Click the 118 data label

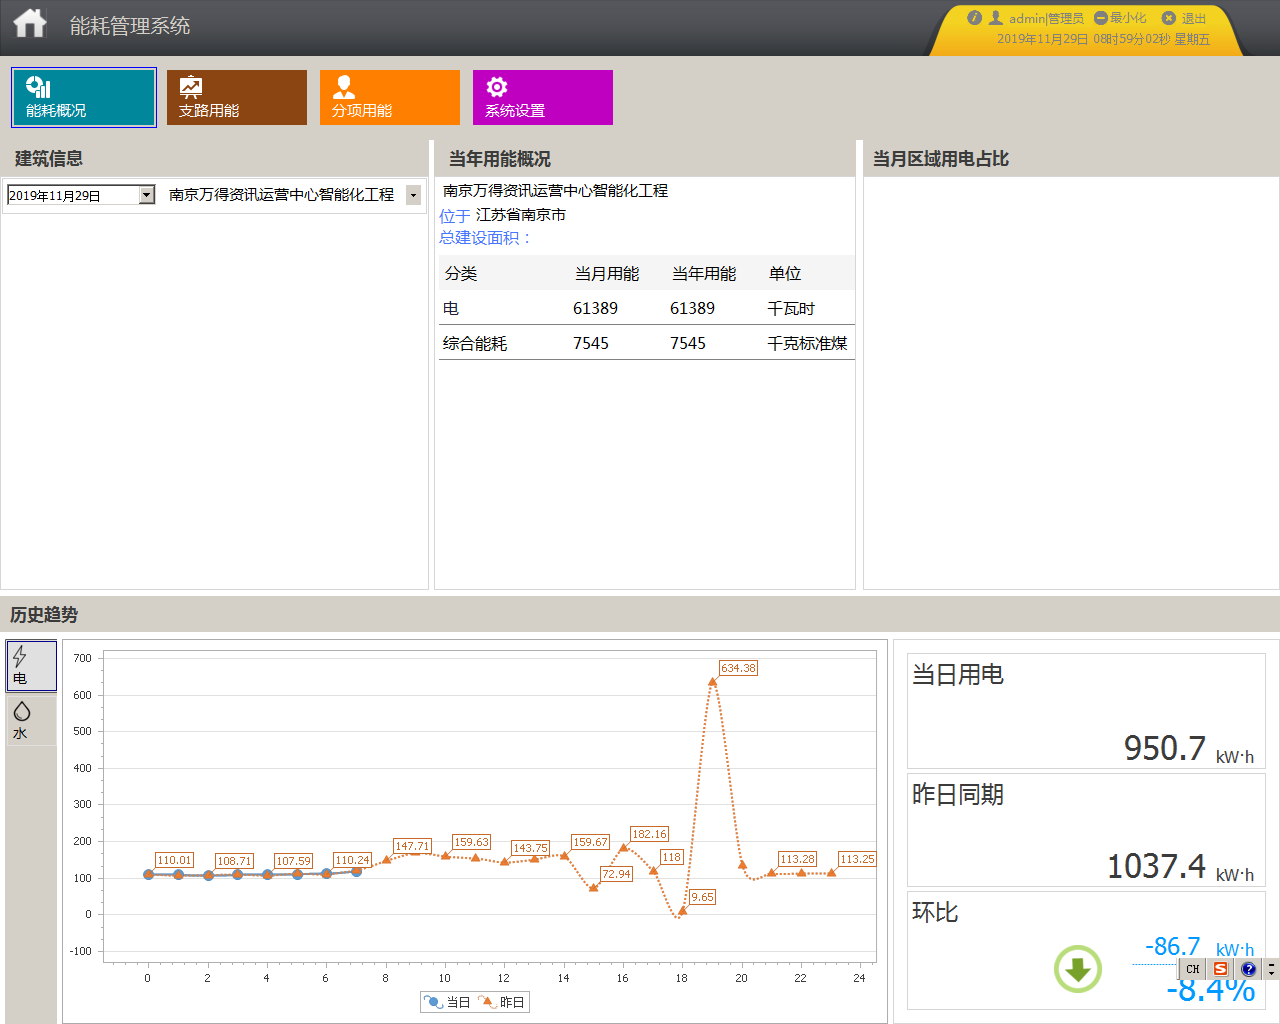(x=671, y=857)
